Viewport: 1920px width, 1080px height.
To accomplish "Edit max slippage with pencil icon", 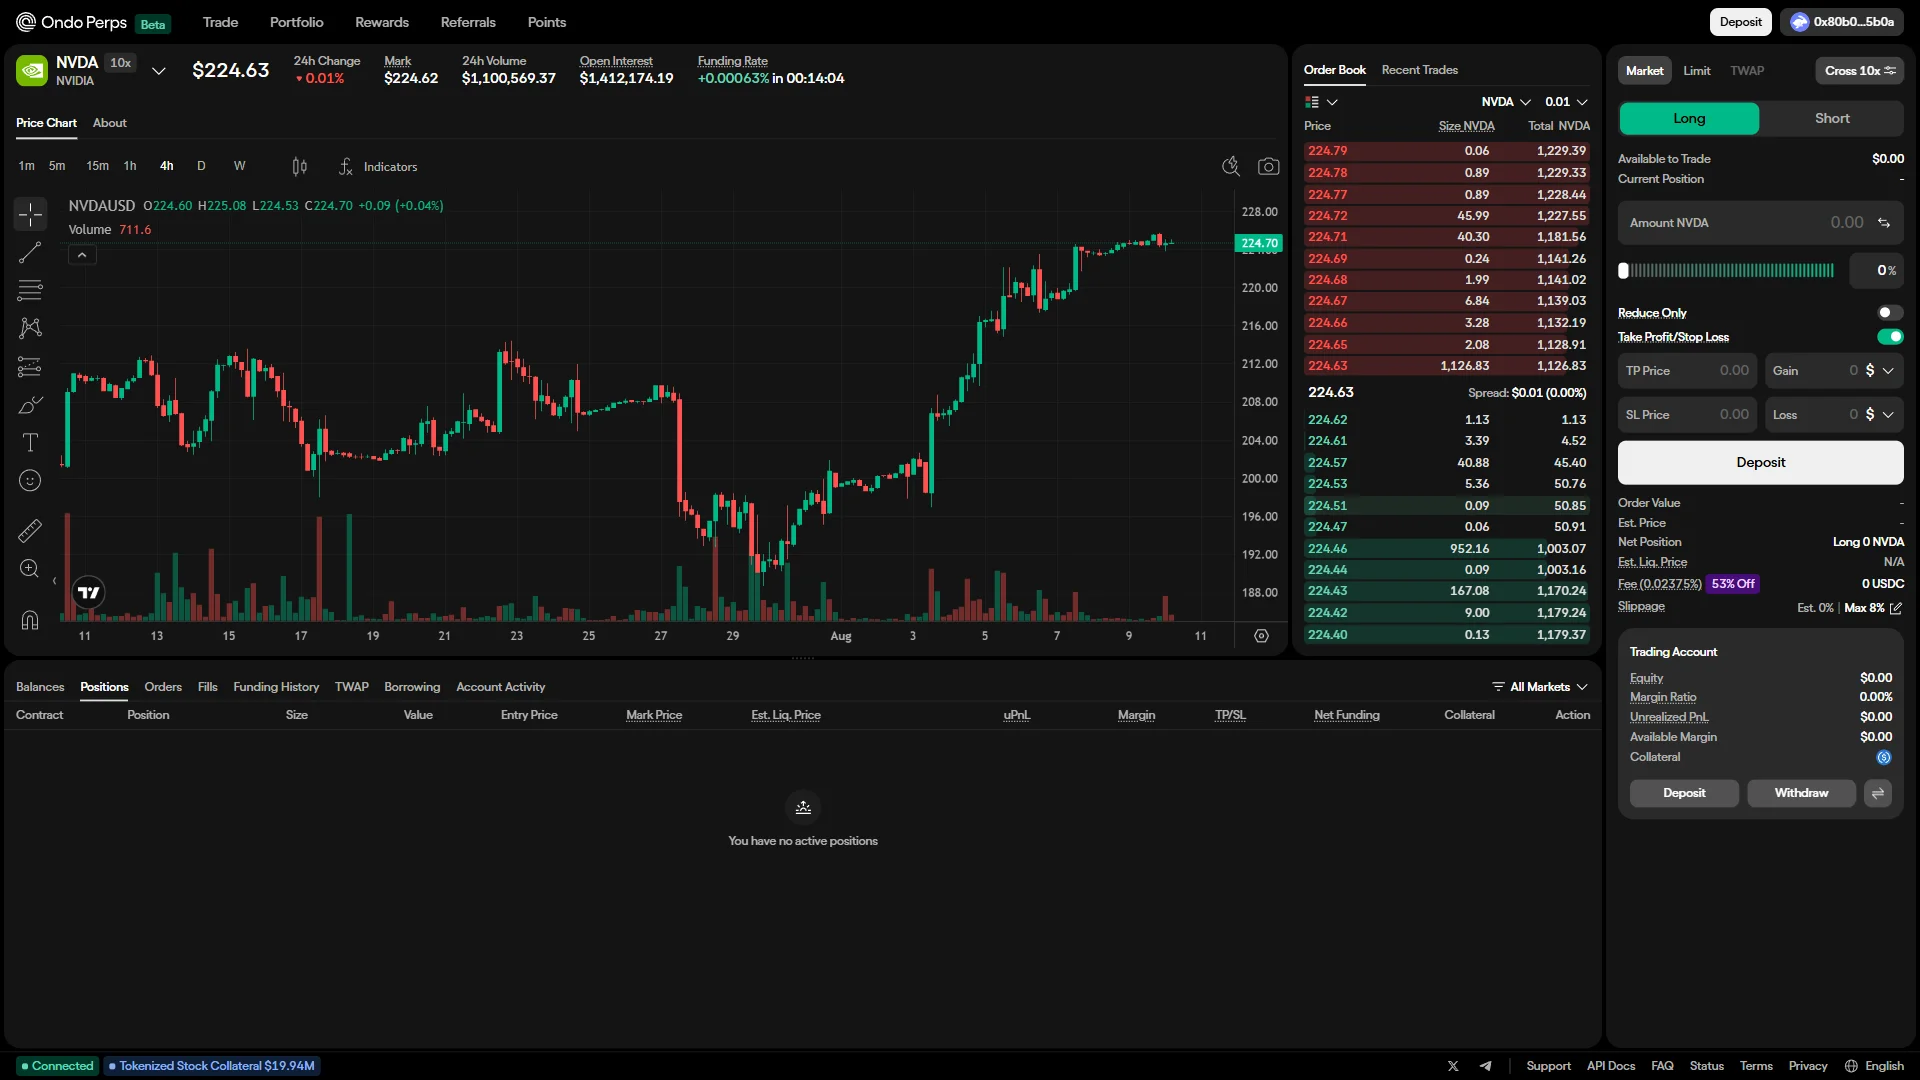I will [x=1896, y=608].
